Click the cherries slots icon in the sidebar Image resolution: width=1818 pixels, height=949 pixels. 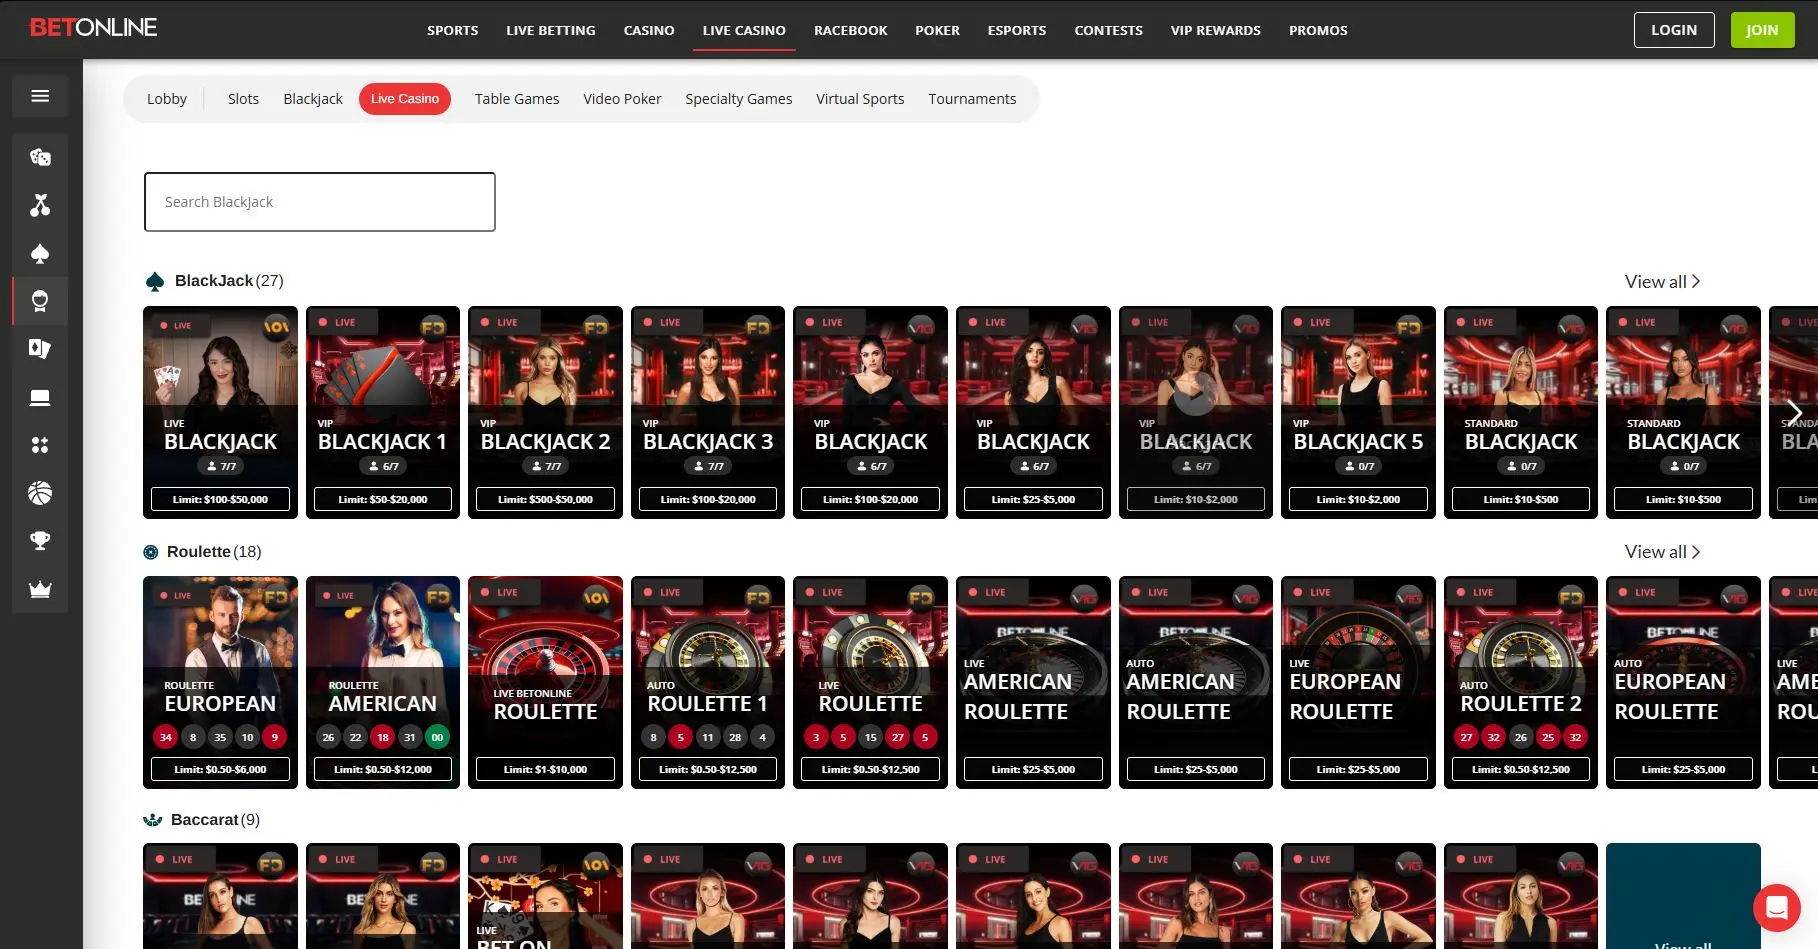click(40, 205)
